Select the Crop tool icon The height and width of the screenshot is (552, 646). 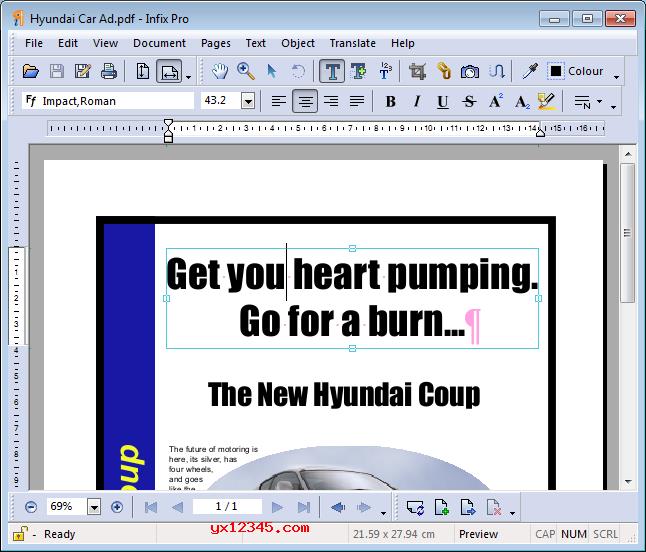(x=417, y=72)
